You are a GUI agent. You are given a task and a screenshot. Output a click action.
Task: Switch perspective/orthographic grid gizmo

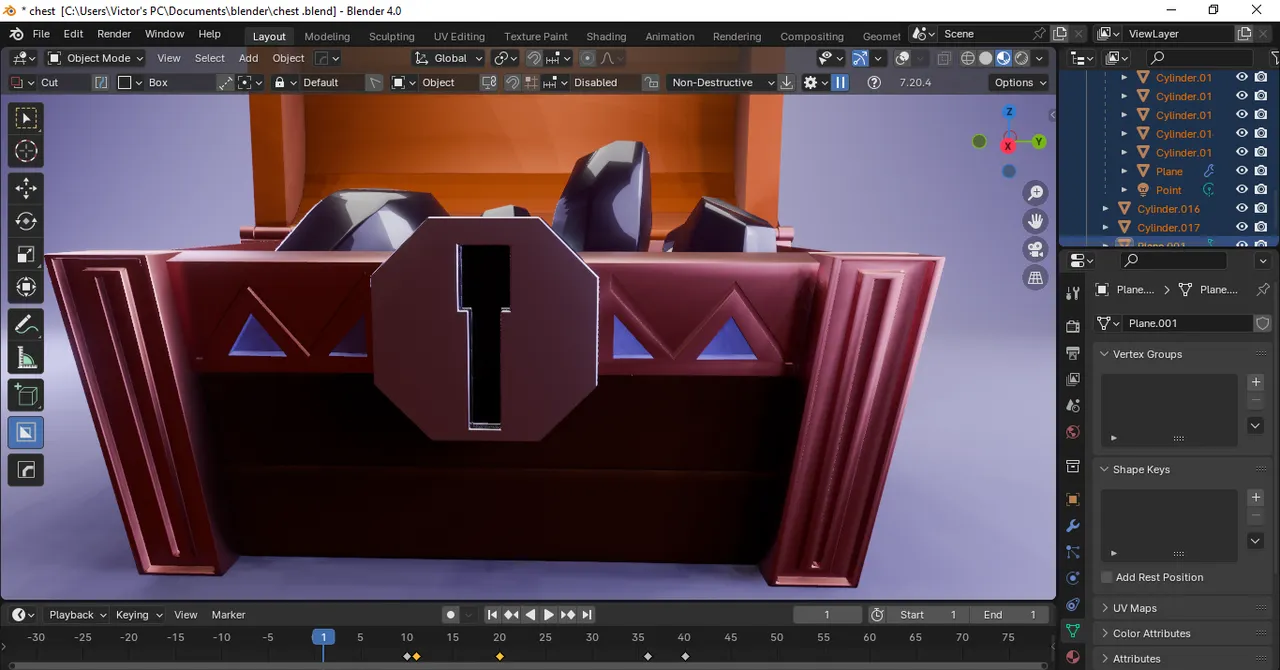click(x=1036, y=278)
